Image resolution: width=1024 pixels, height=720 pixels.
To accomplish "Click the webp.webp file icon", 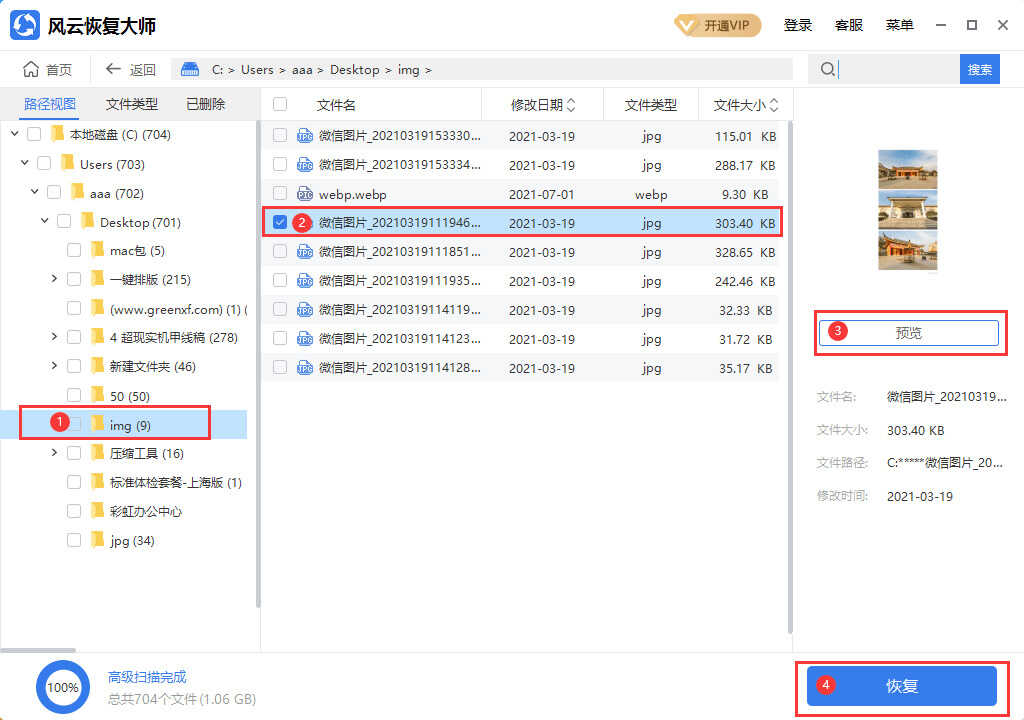I will coord(305,194).
